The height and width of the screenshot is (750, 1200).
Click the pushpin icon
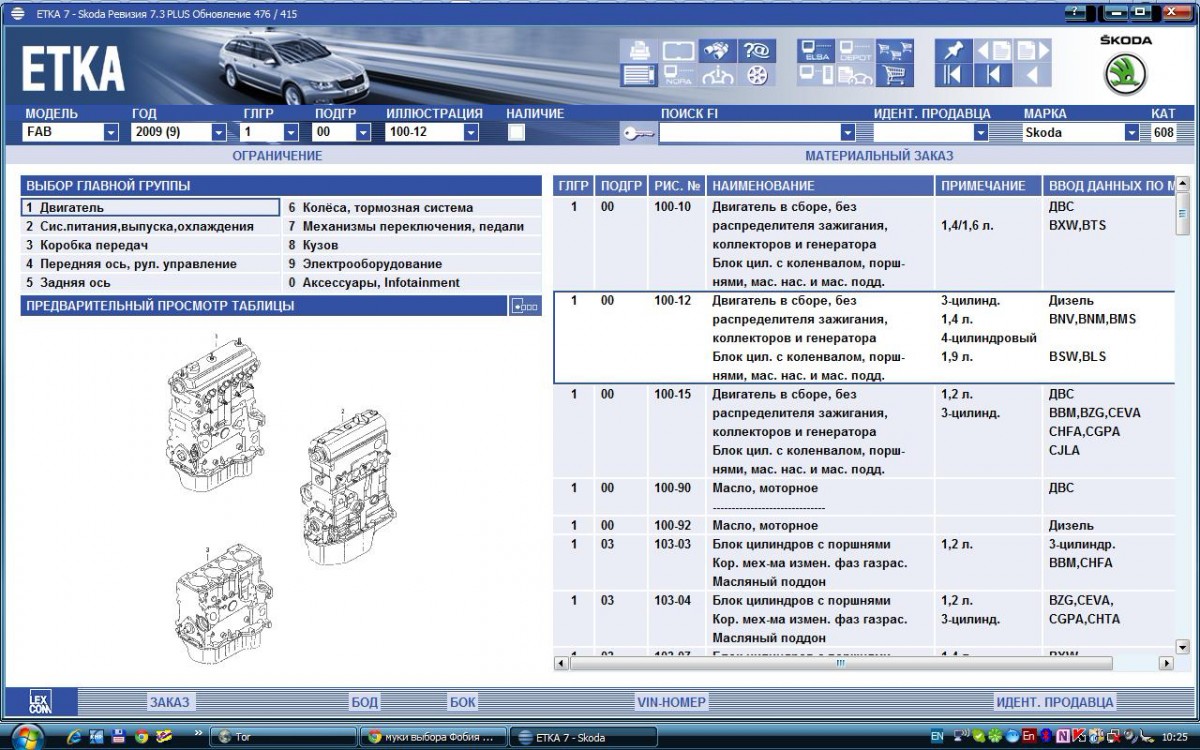pyautogui.click(x=952, y=51)
